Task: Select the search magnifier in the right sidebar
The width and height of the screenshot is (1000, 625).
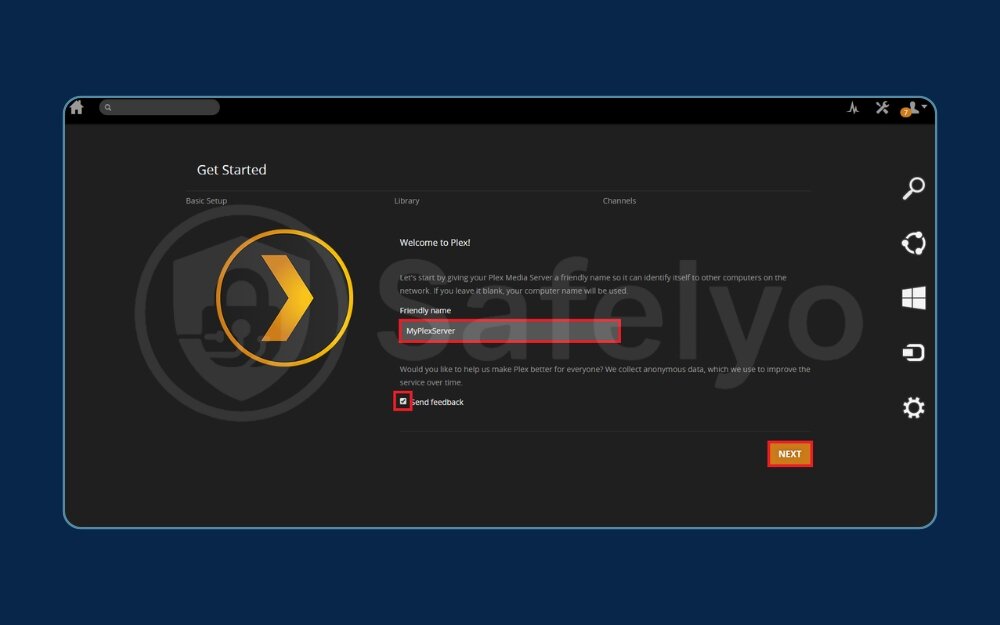Action: tap(913, 187)
